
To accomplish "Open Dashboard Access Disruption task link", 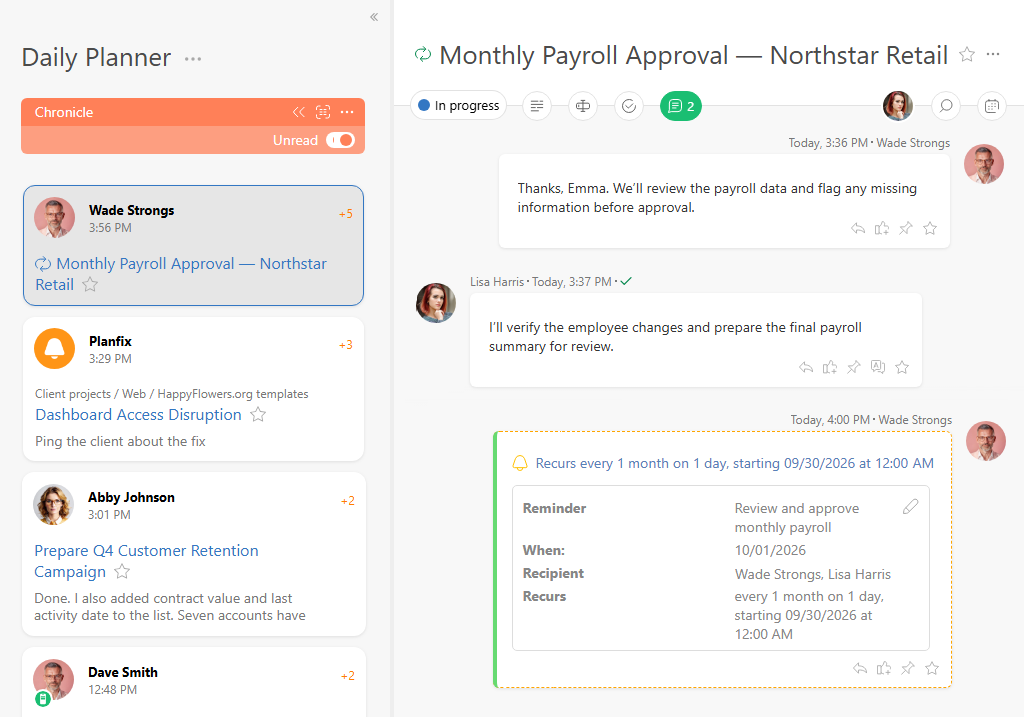I will tap(138, 415).
